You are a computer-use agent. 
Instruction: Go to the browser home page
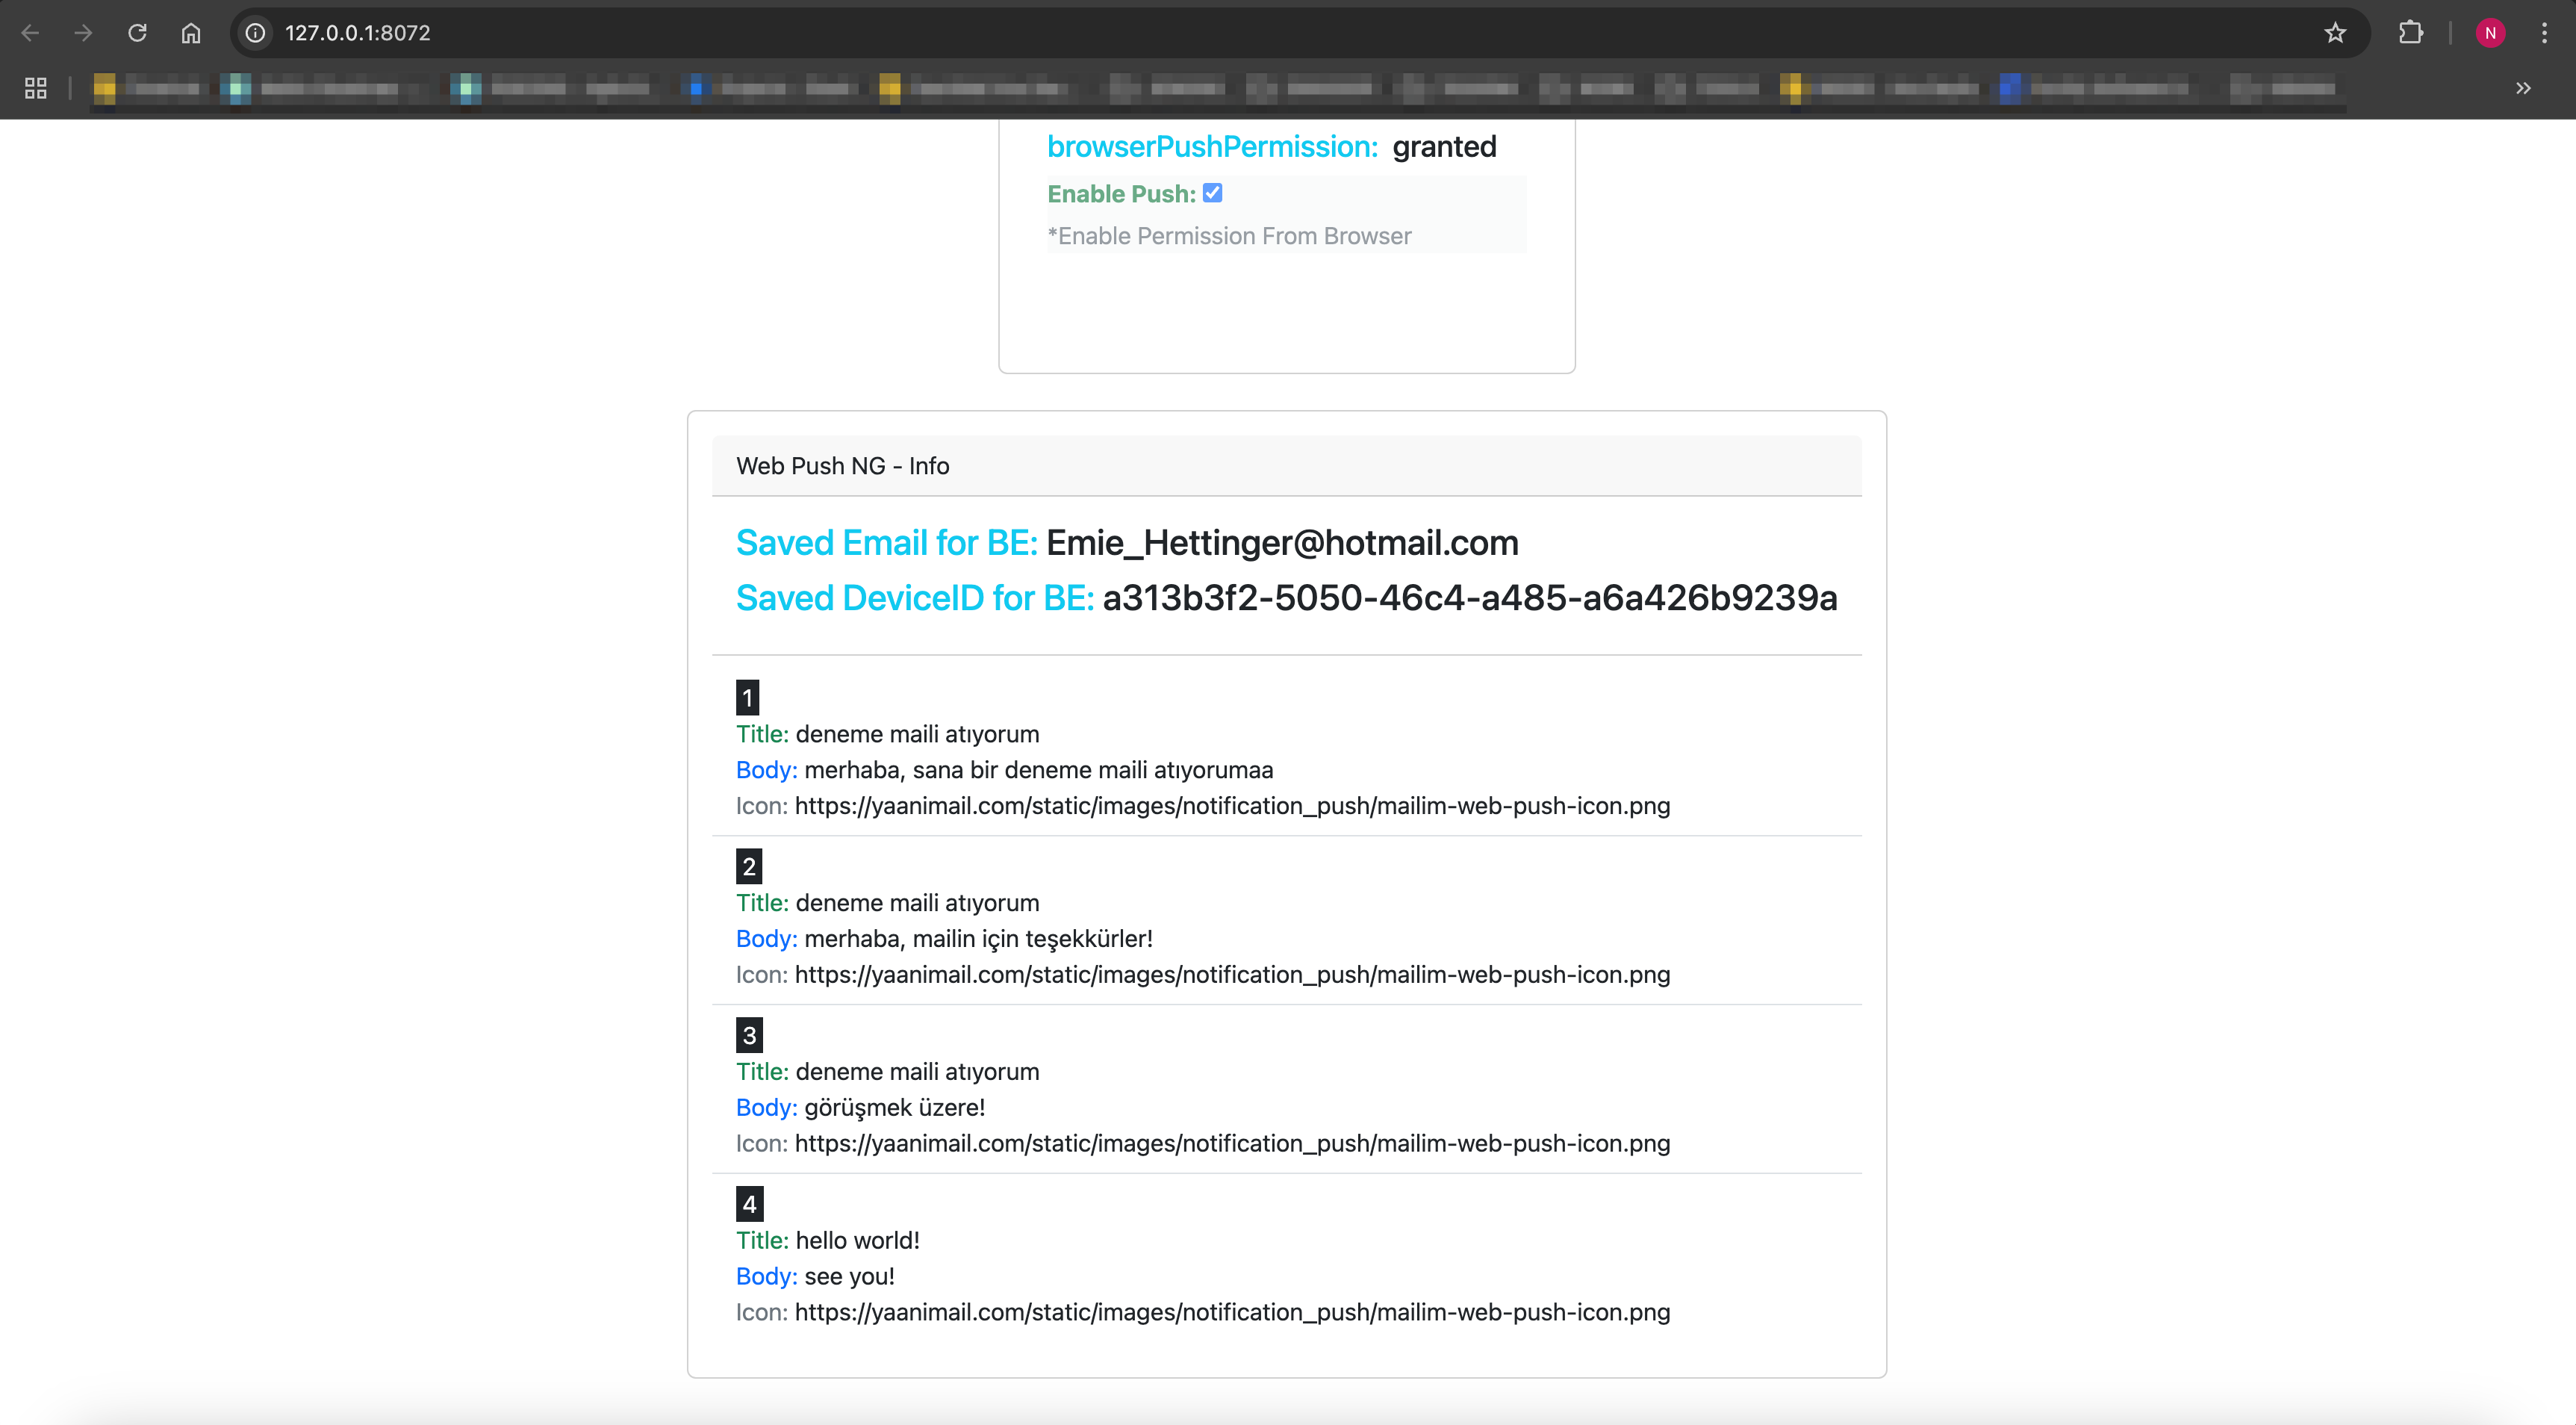pos(191,33)
